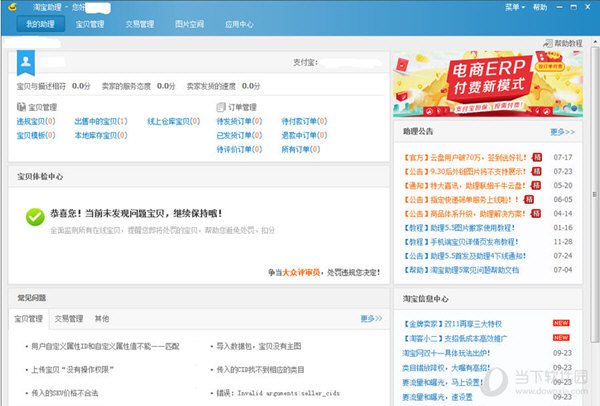The height and width of the screenshot is (406, 600).
Task: Click the scrollbar up arrow
Action: tap(595, 41)
